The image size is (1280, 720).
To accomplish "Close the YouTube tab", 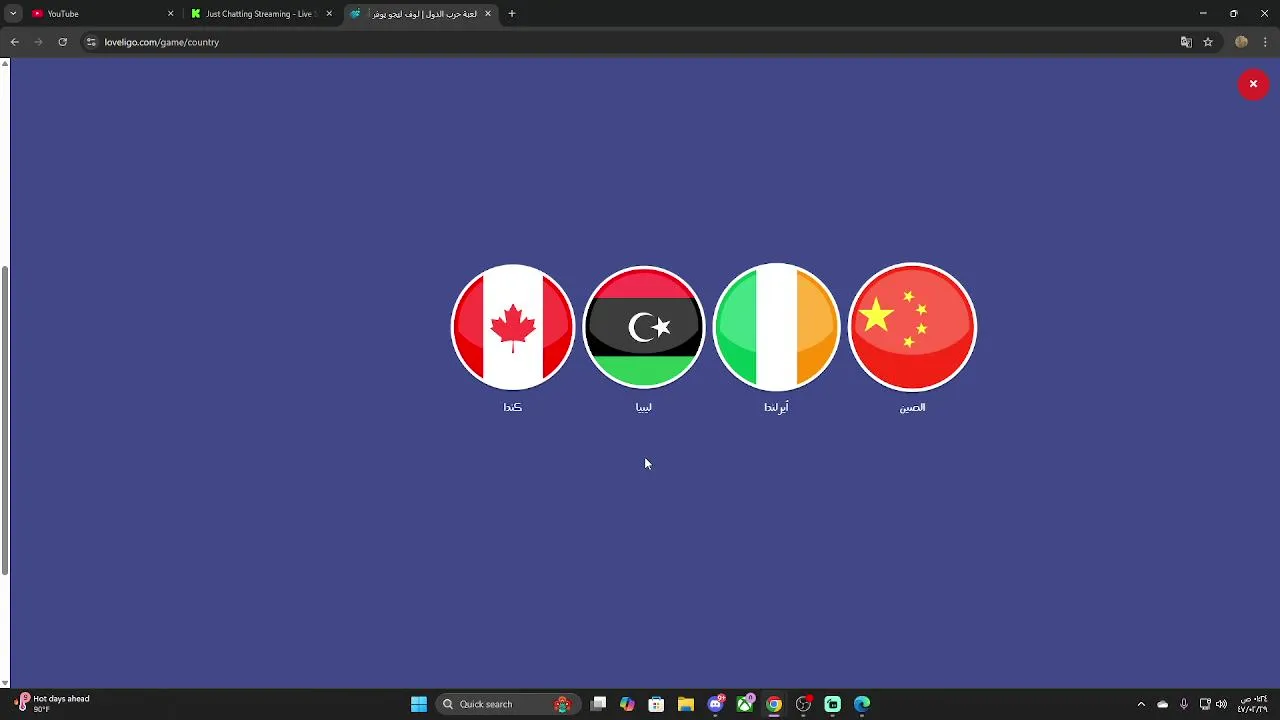I will coord(170,14).
